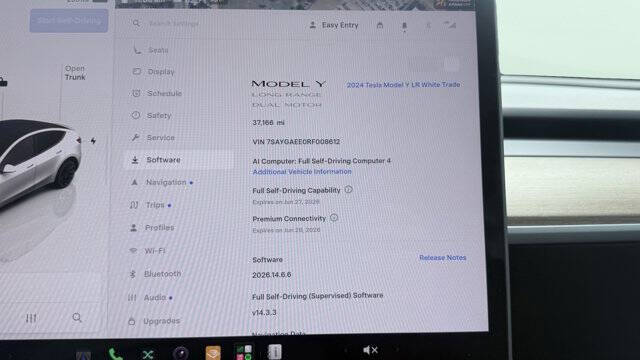Click the Full Self-Driving Capability info icon

click(x=348, y=189)
